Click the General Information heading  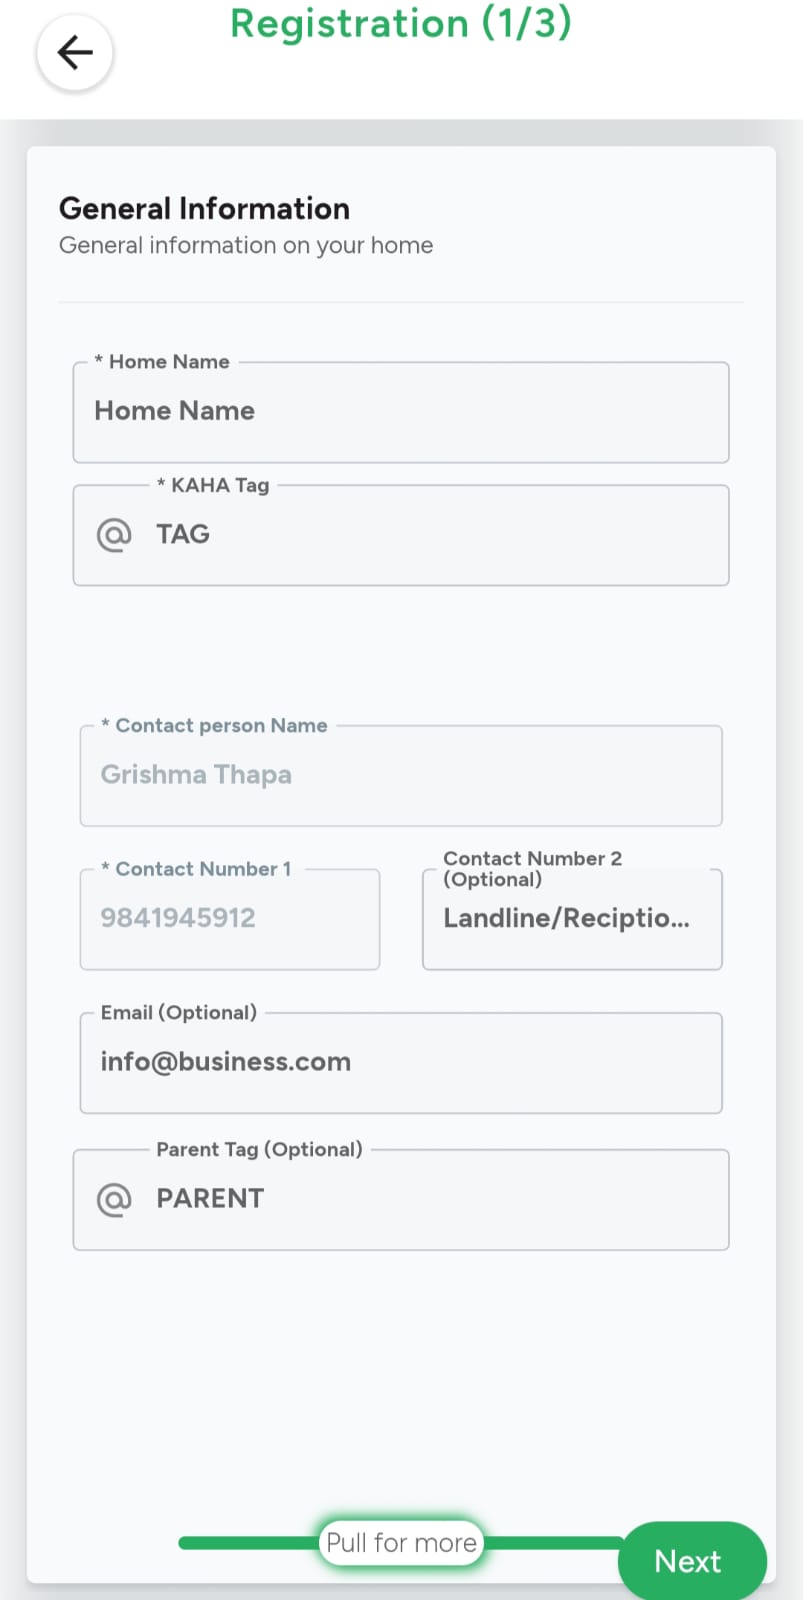204,209
